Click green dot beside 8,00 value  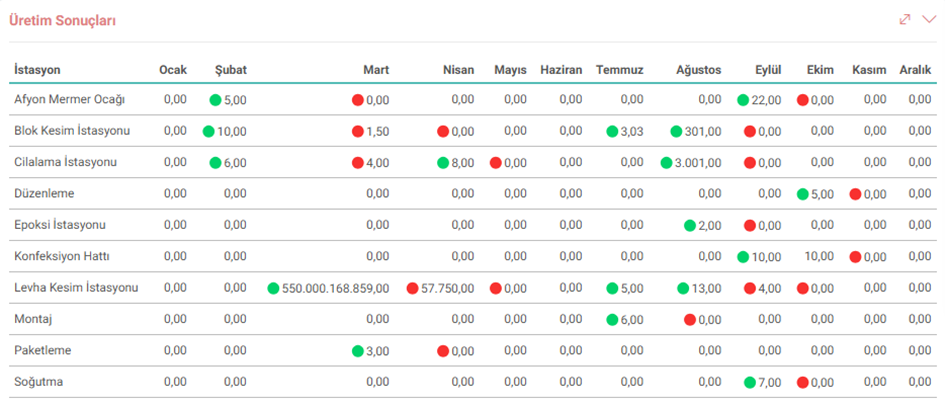(443, 163)
